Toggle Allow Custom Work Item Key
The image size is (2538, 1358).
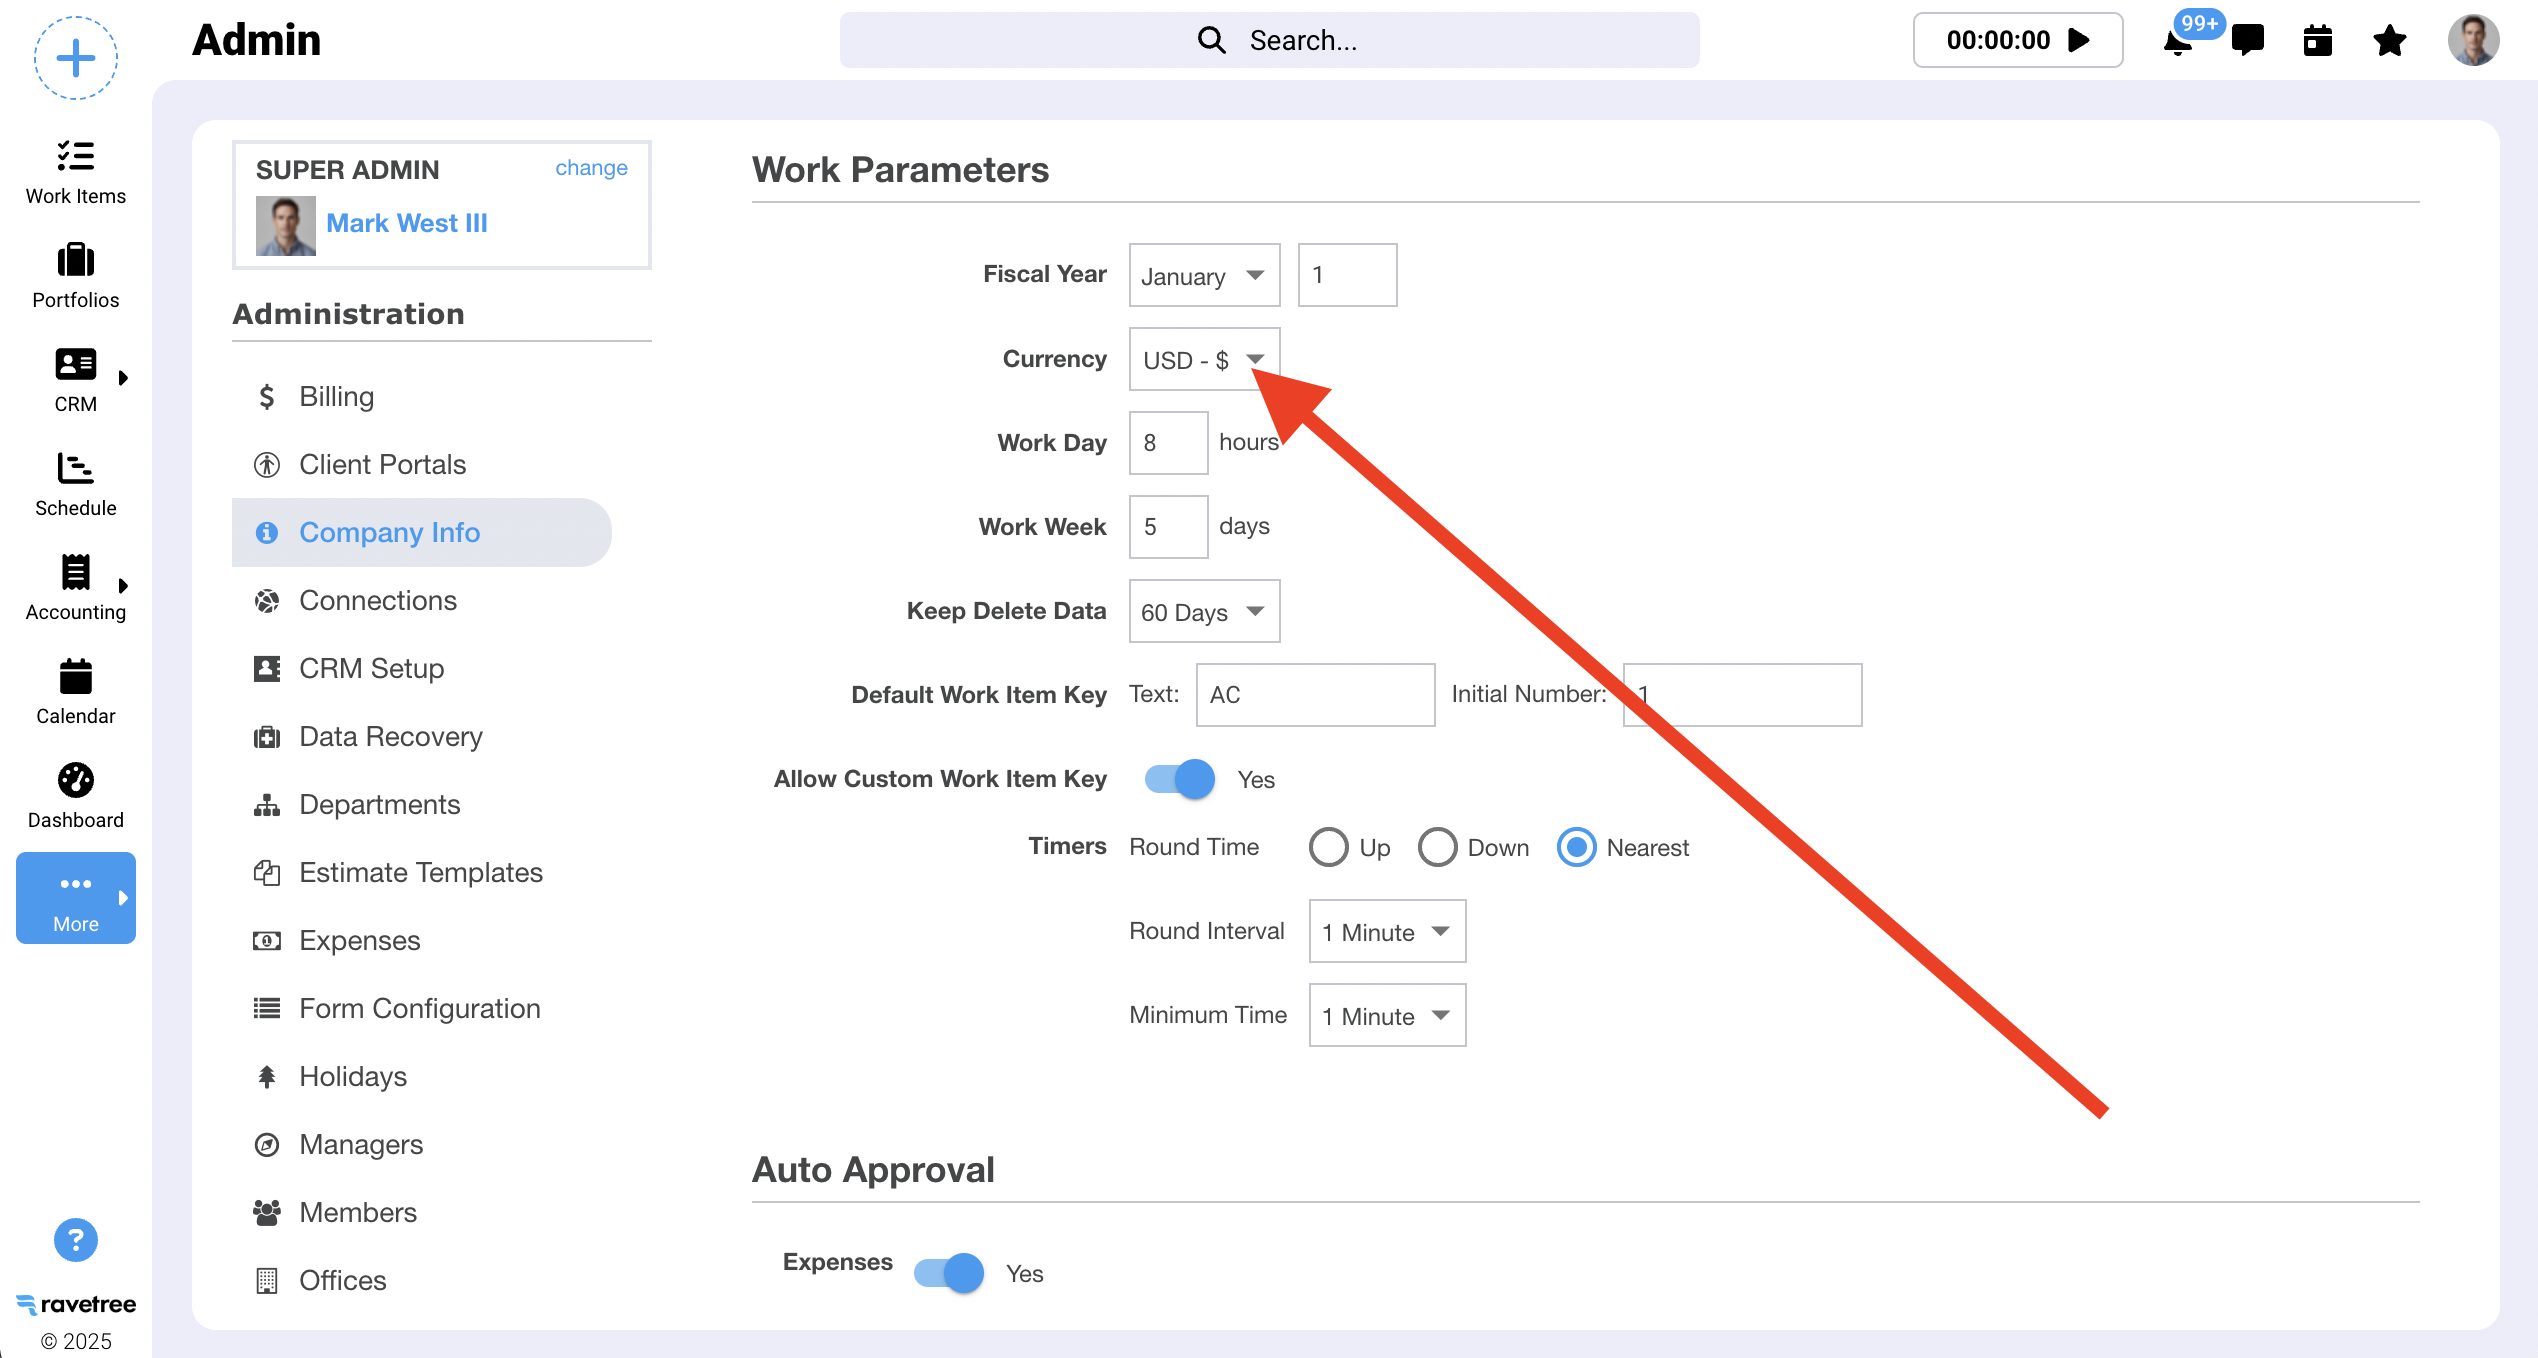1180,779
